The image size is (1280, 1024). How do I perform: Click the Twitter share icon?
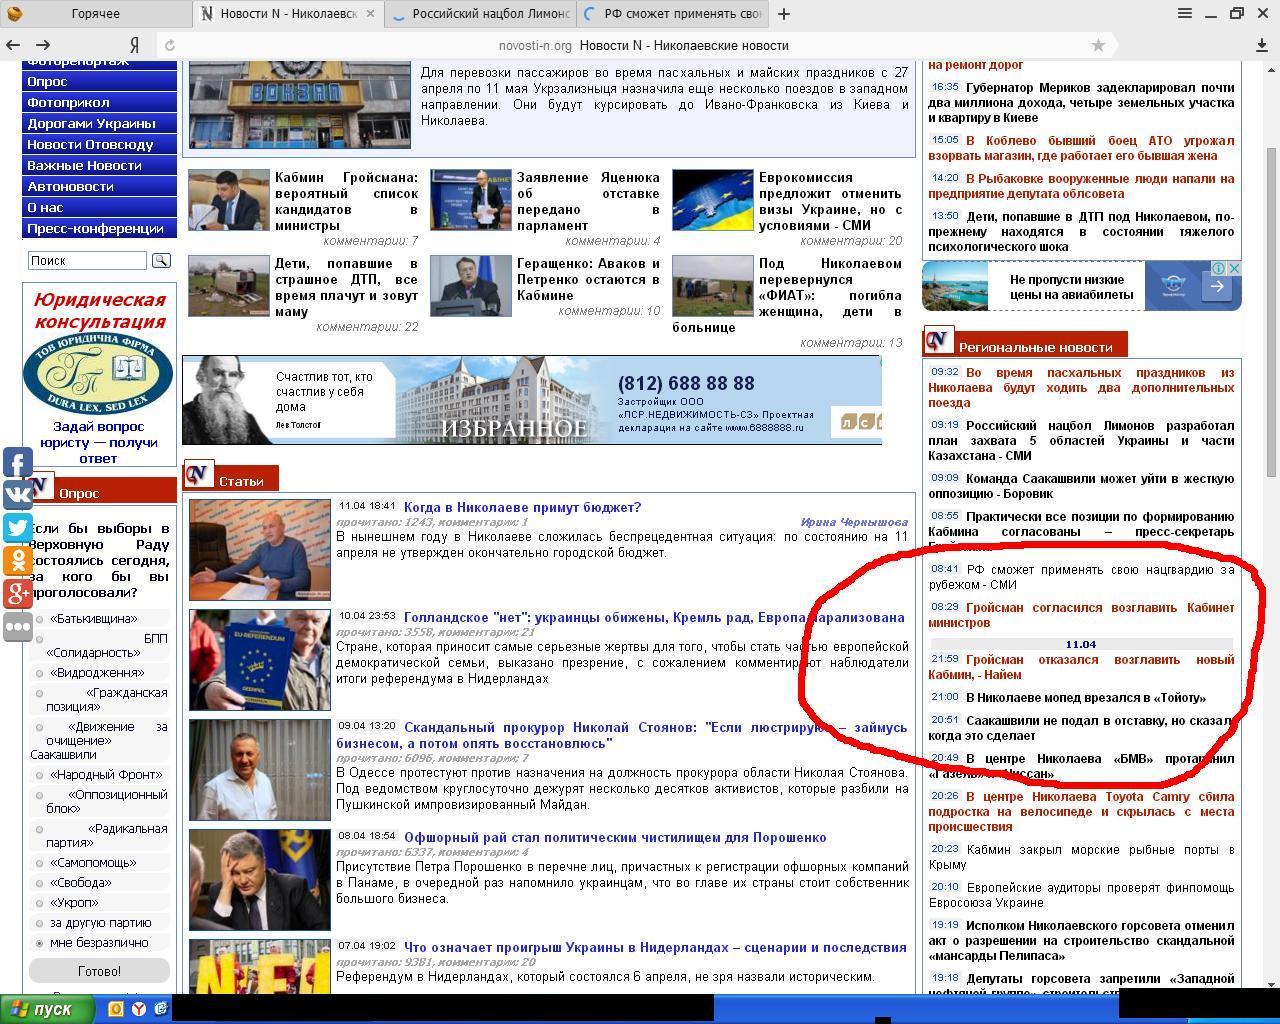pos(17,528)
